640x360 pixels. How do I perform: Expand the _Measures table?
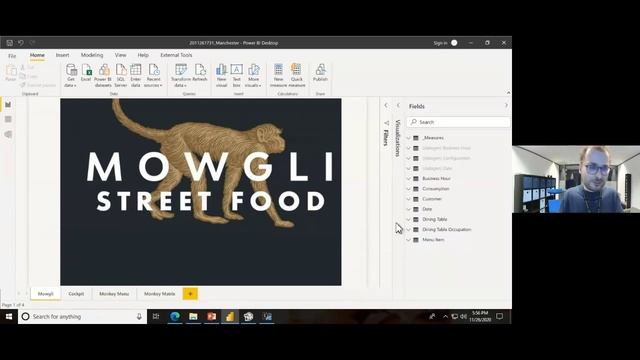click(409, 138)
